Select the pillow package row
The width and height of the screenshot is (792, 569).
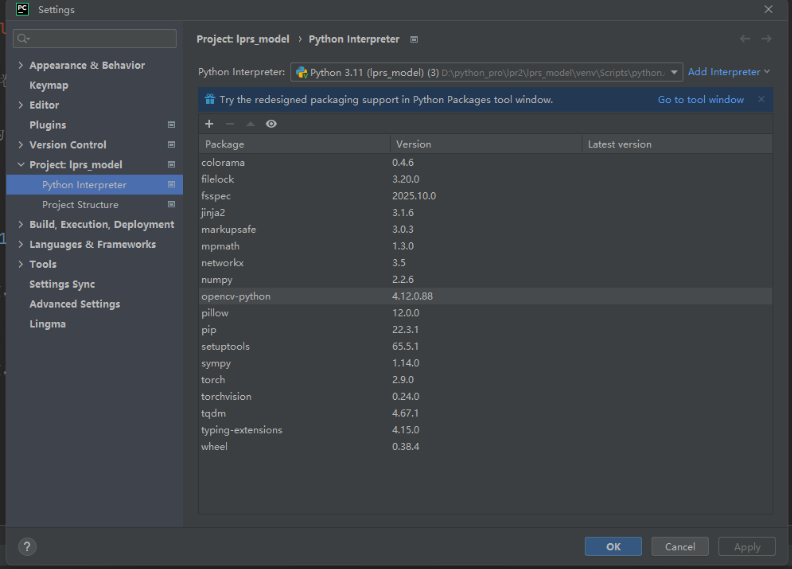click(x=485, y=313)
